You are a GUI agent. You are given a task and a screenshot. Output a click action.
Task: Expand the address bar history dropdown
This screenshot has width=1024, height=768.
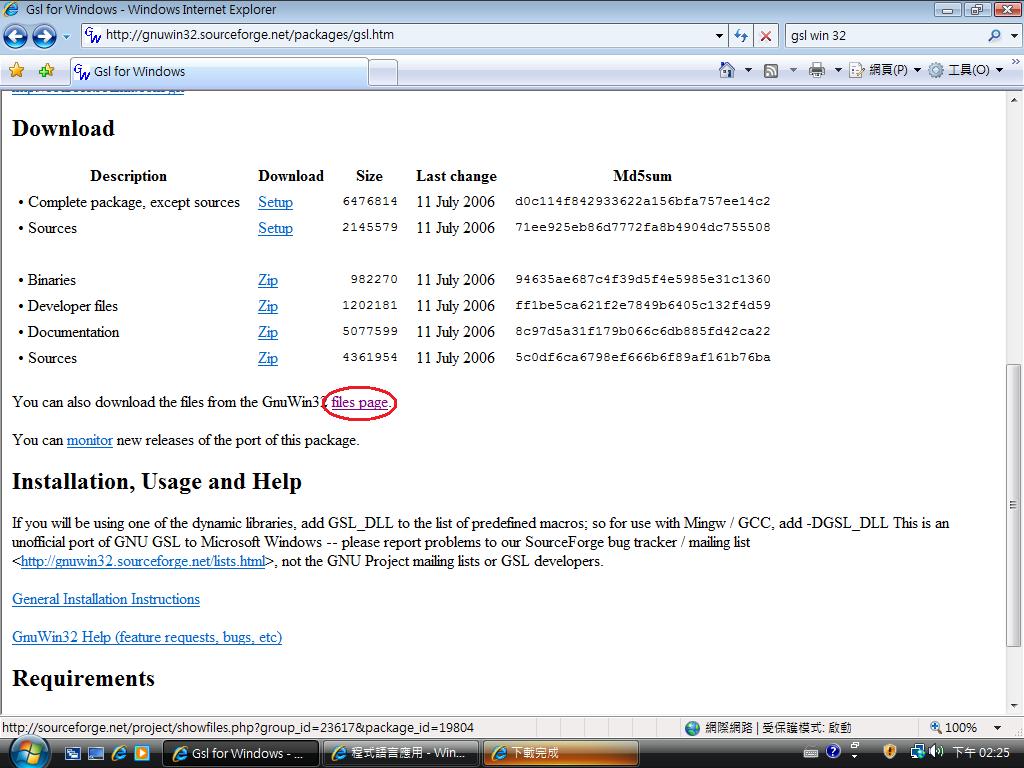719,36
